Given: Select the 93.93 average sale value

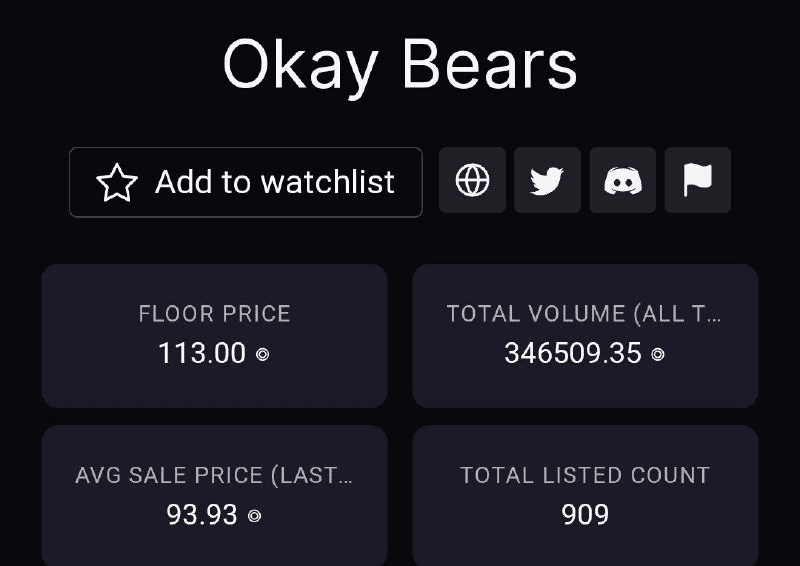Looking at the screenshot, I should coord(202,515).
